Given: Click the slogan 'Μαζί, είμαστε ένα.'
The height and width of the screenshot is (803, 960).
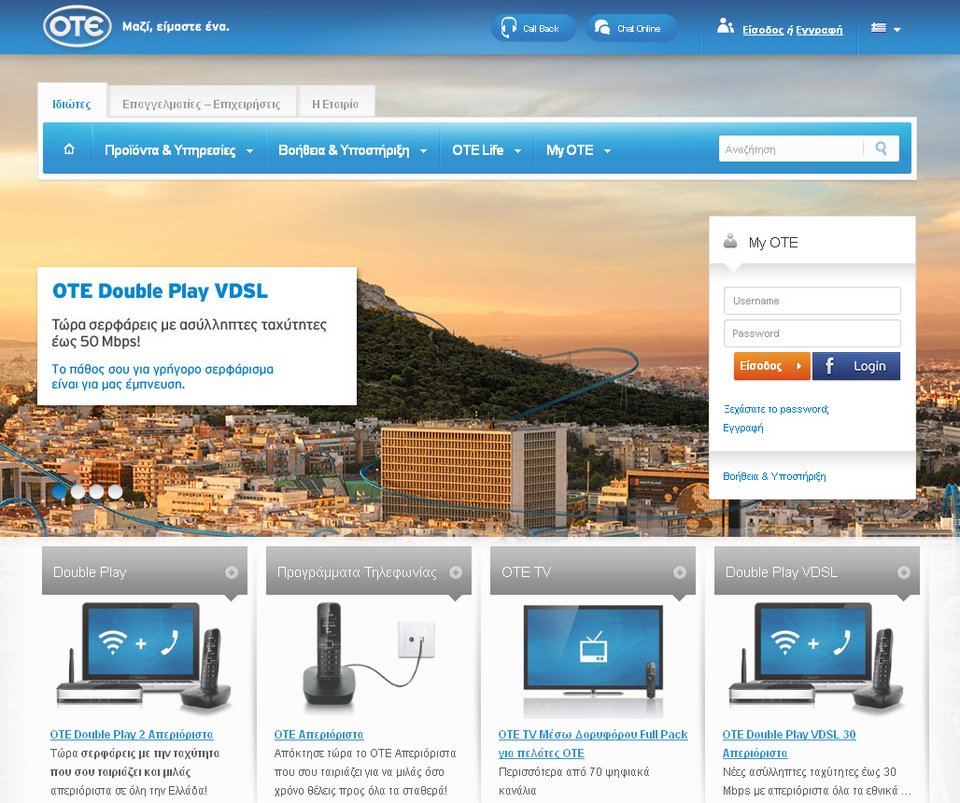Looking at the screenshot, I should click(176, 27).
